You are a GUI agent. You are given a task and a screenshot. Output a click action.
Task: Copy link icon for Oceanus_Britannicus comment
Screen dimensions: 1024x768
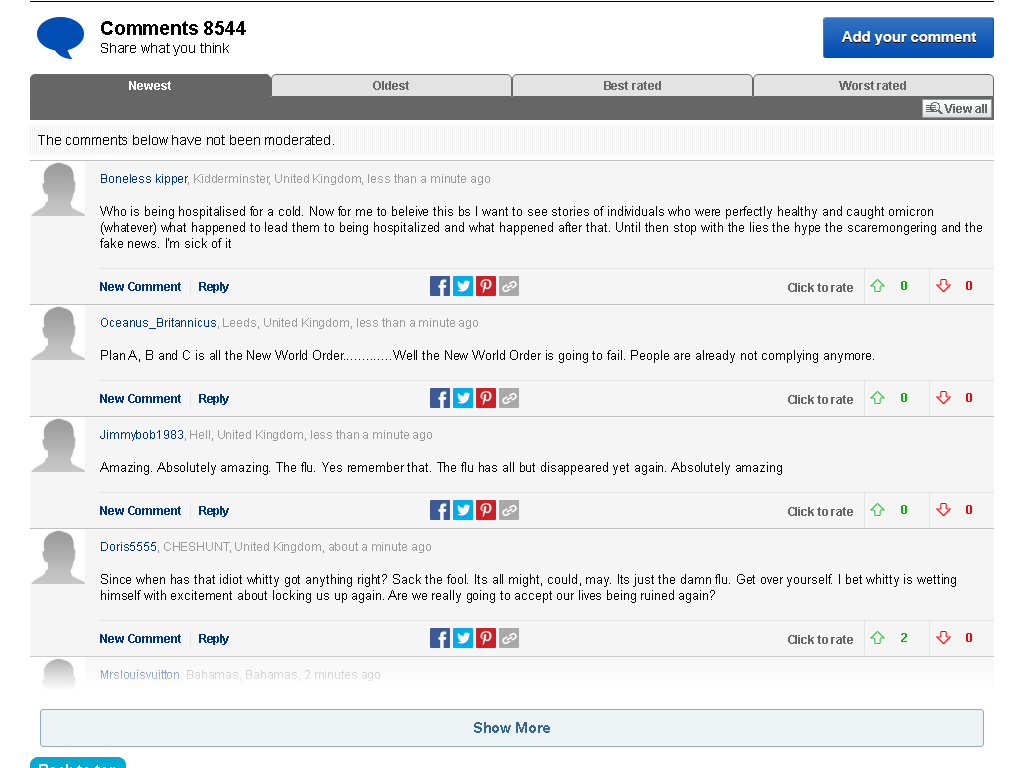(509, 398)
